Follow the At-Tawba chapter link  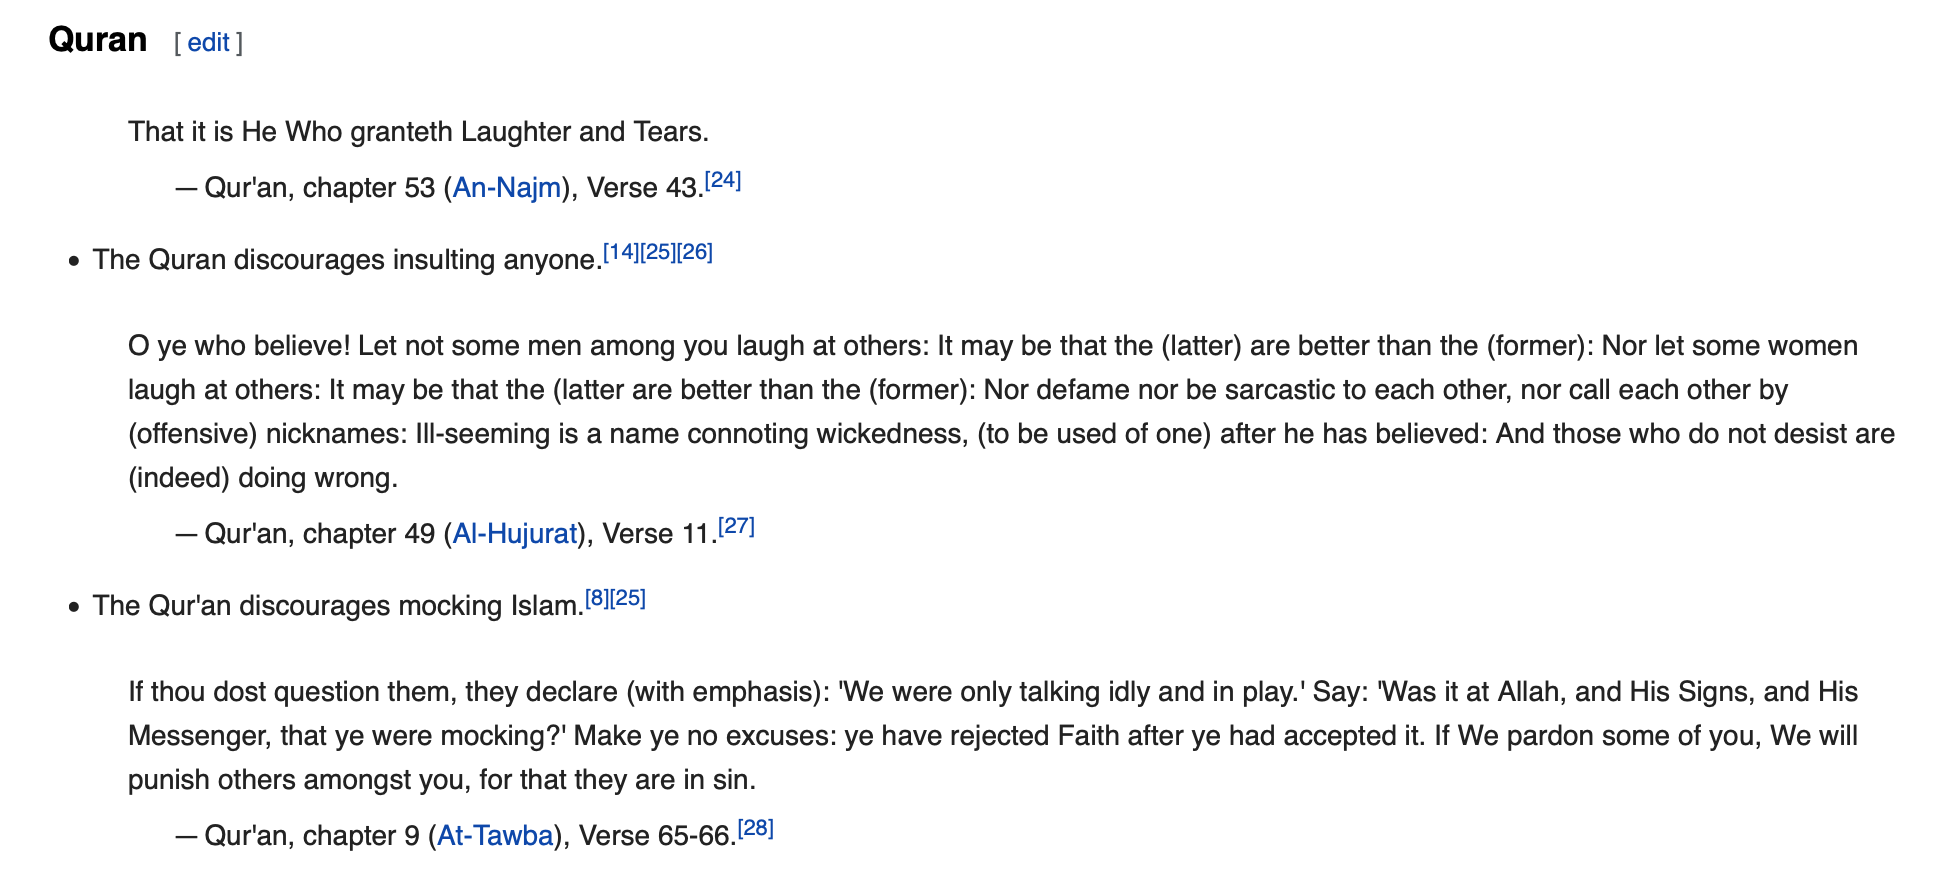(x=495, y=836)
